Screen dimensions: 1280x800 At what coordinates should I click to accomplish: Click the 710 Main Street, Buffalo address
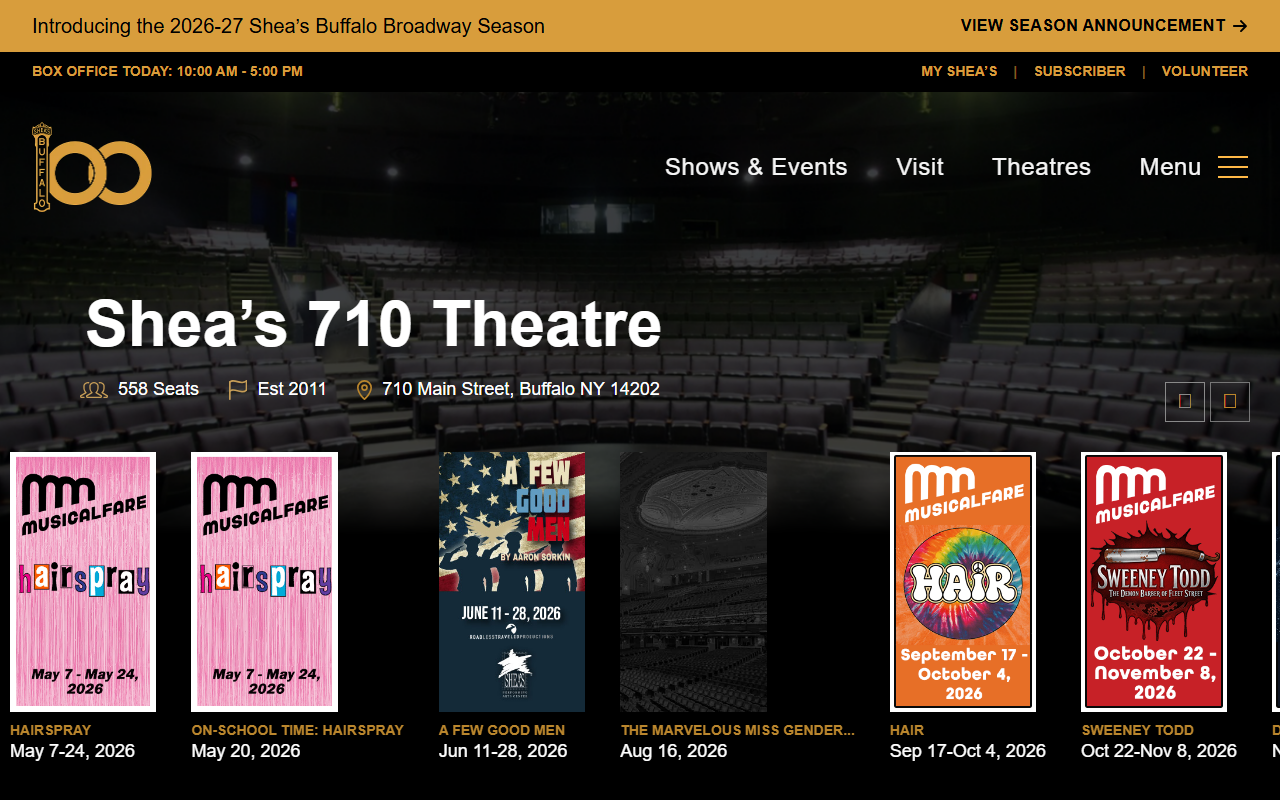pos(521,389)
